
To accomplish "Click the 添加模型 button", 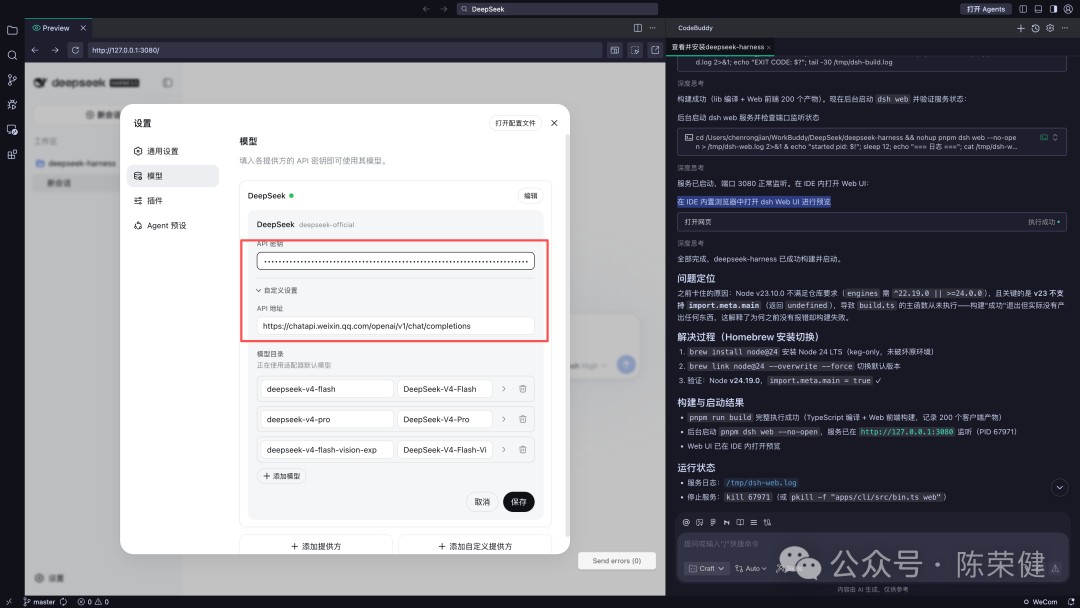I will (x=282, y=476).
